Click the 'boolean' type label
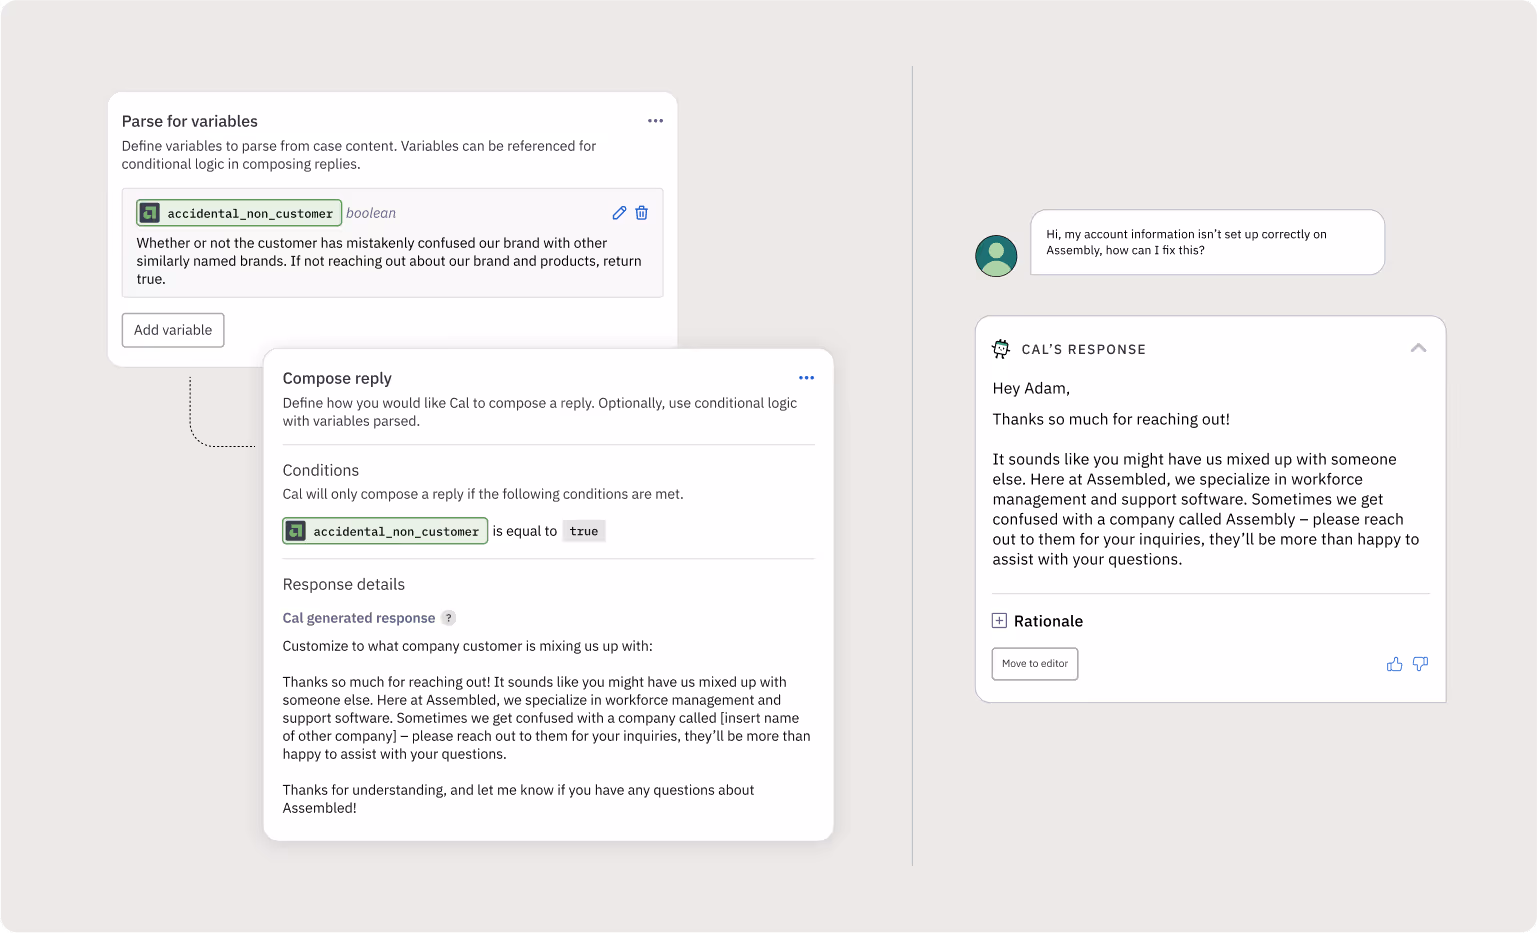This screenshot has width=1537, height=933. pyautogui.click(x=371, y=213)
